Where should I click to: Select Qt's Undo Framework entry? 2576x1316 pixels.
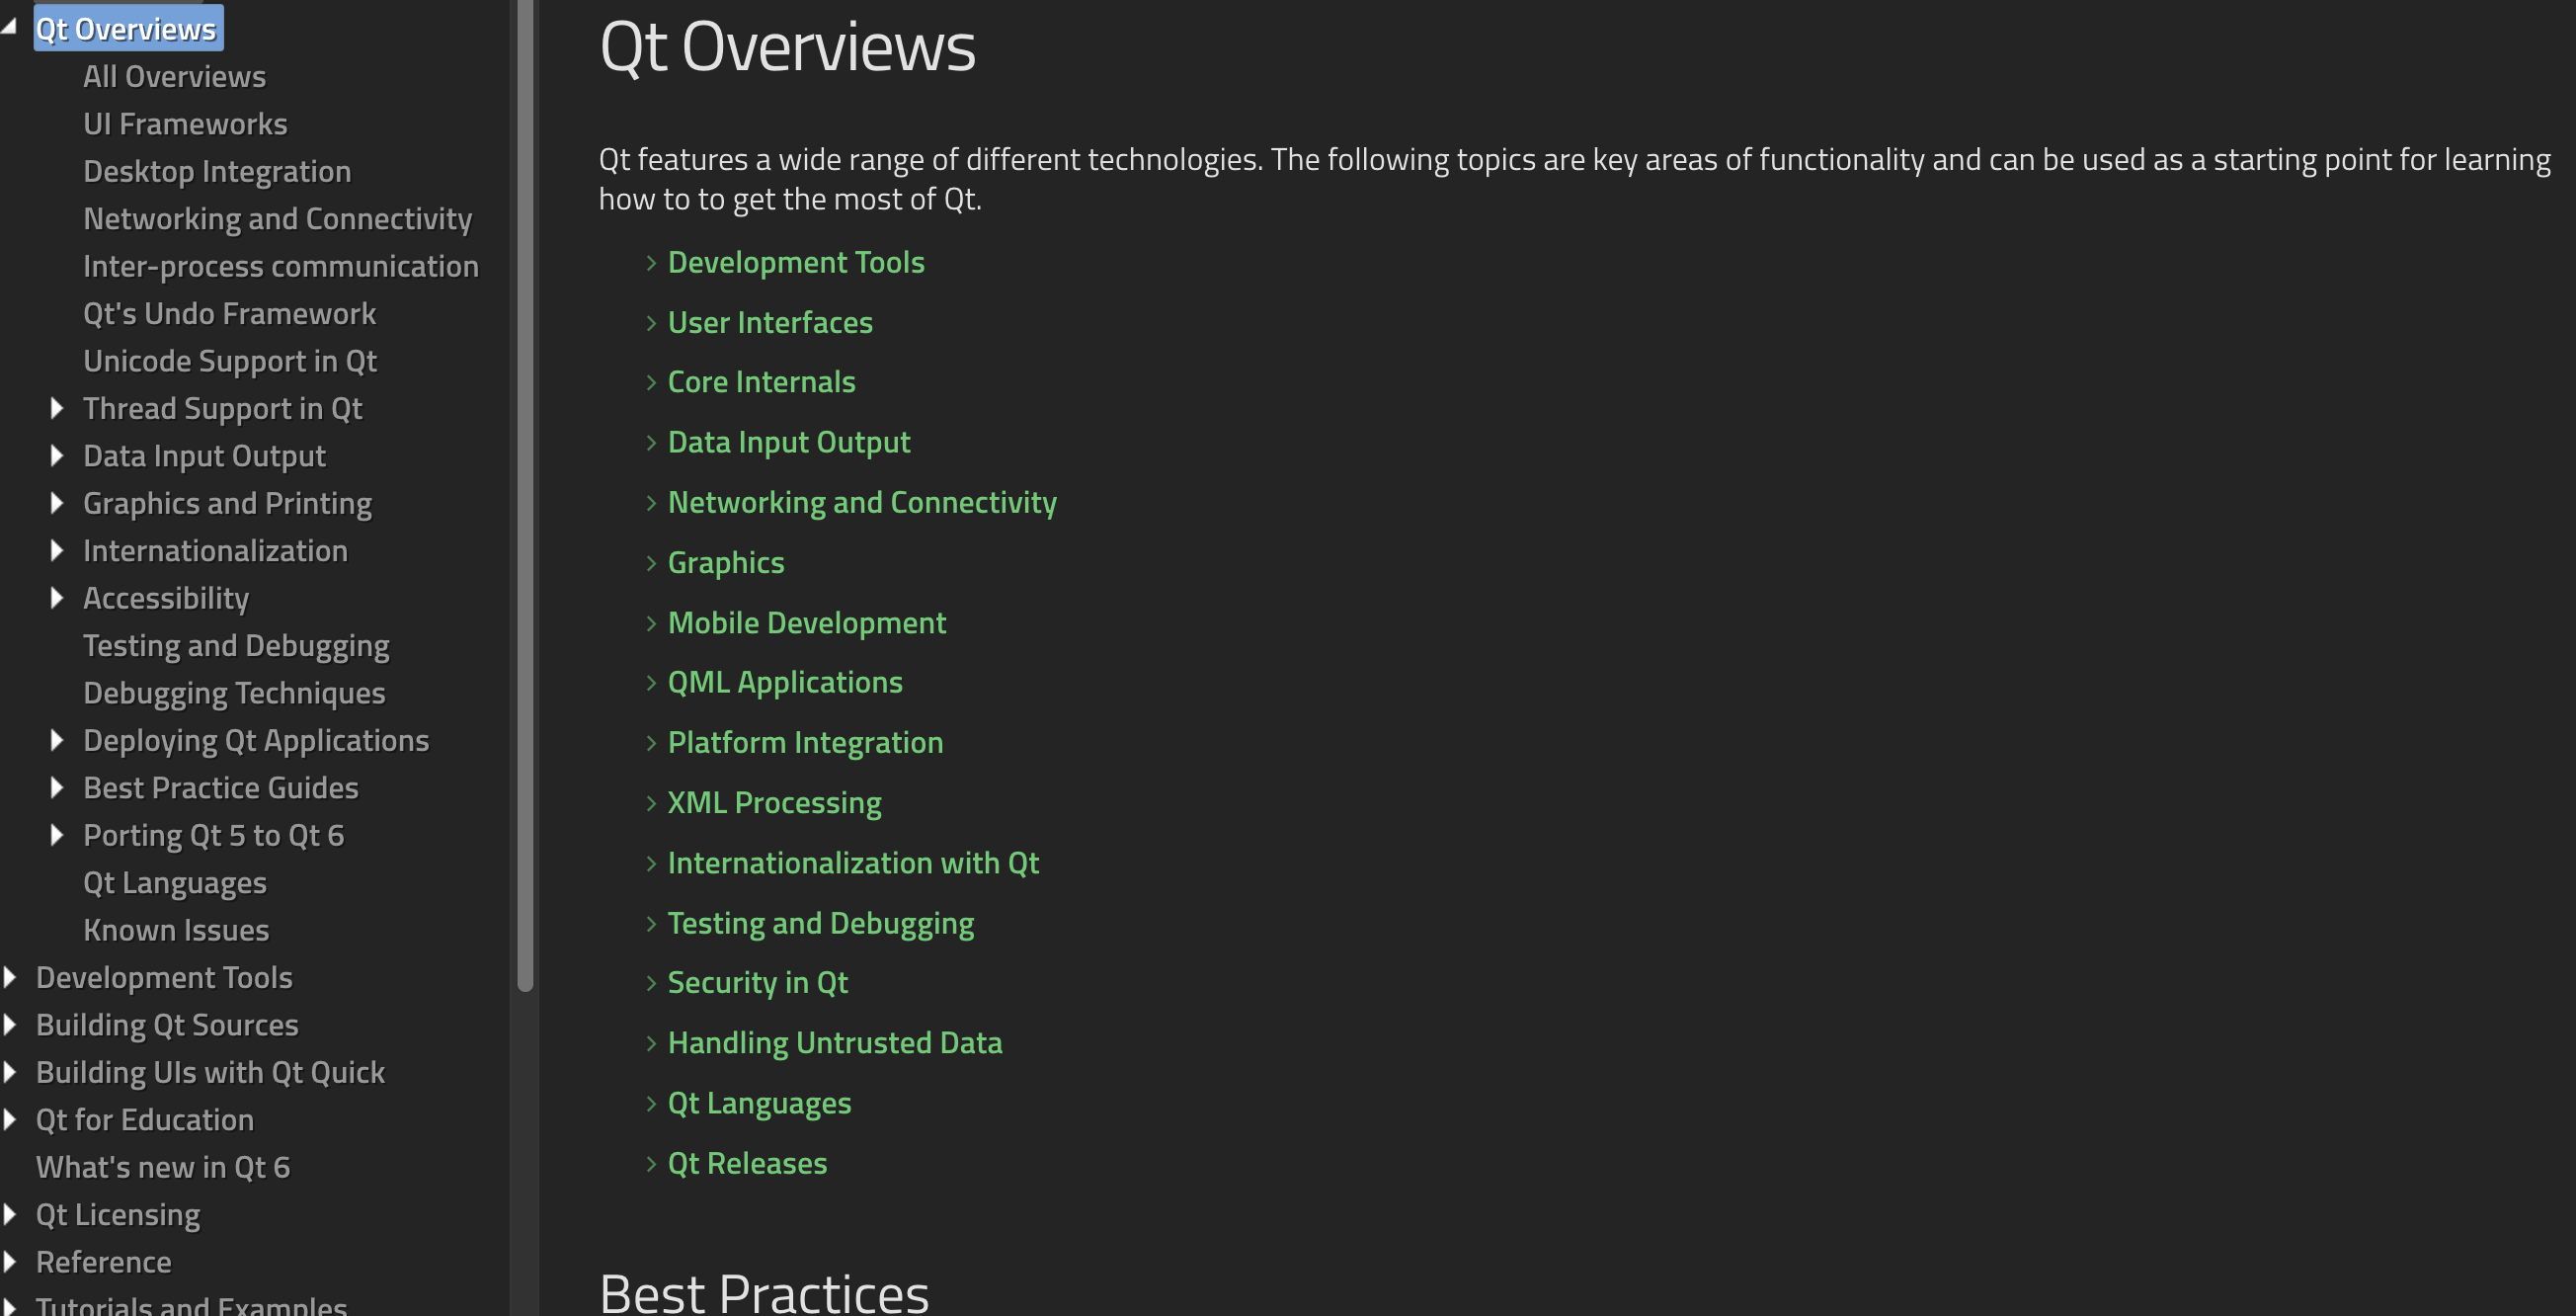[x=230, y=314]
